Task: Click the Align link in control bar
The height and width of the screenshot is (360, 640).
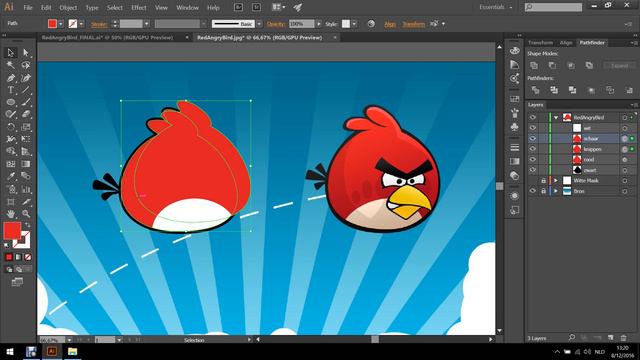Action: pos(390,24)
